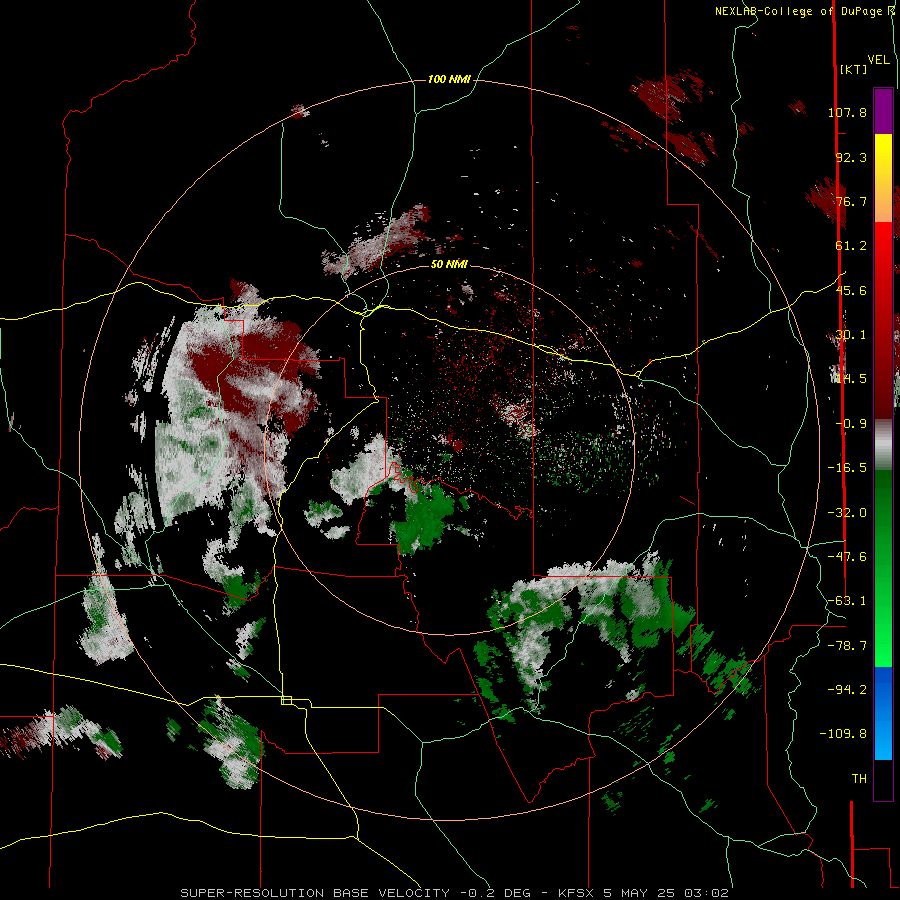Click the small yellow square highway junction marker
The height and width of the screenshot is (900, 900).
click(x=286, y=700)
